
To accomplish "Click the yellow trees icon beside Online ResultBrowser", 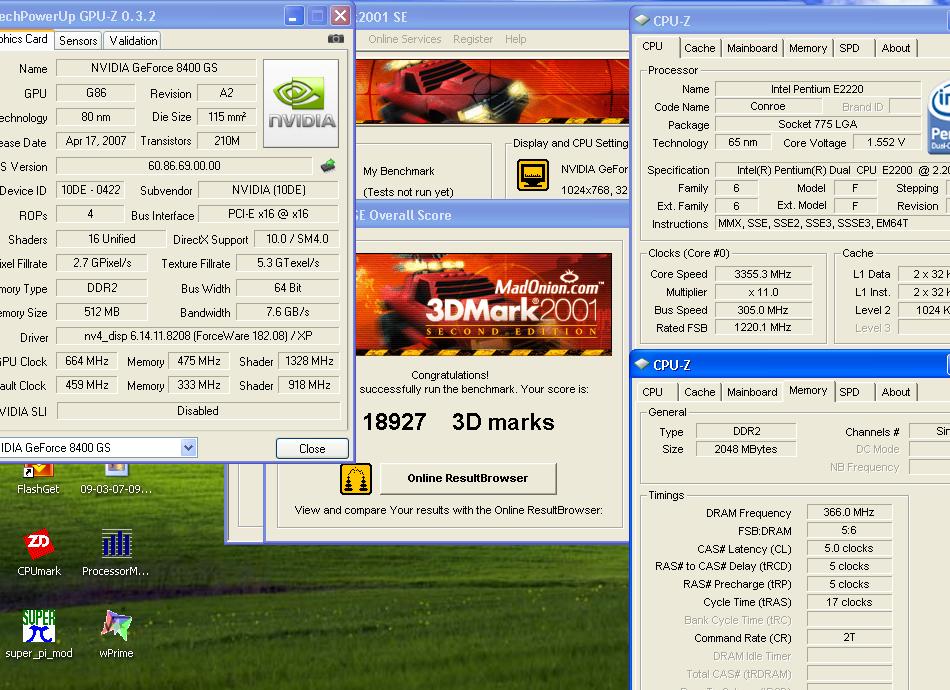I will (x=356, y=479).
